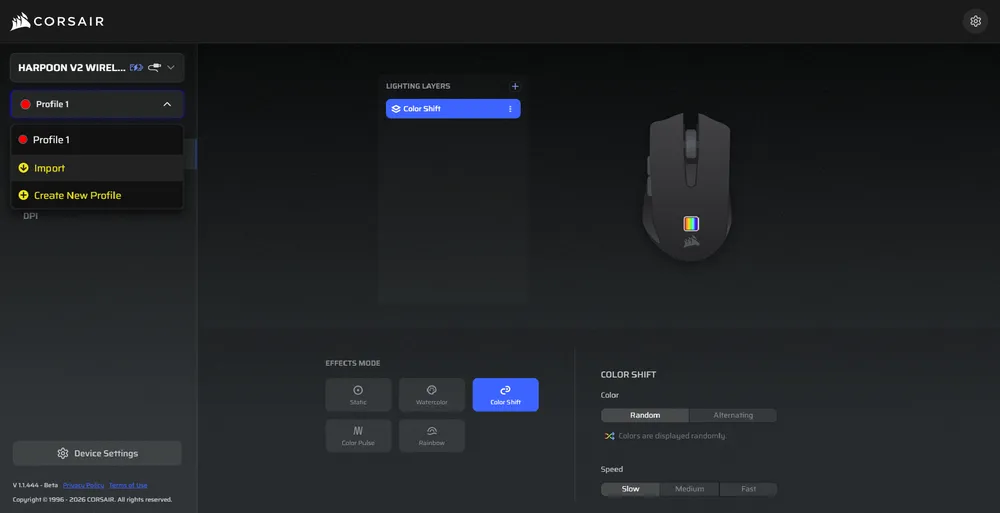The height and width of the screenshot is (513, 1000).
Task: Click the 'EFFECTS MODE' heading
Action: [x=353, y=363]
